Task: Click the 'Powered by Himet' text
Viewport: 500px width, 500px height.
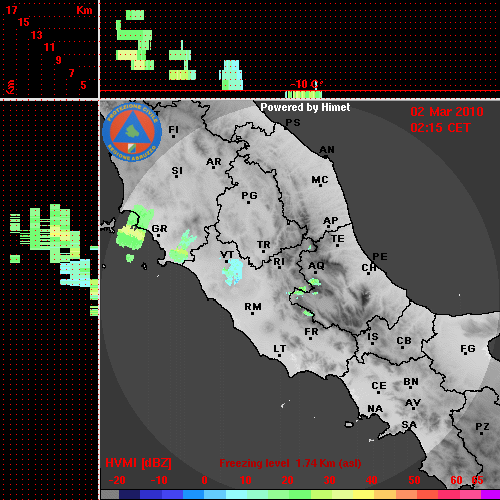Action: point(305,107)
